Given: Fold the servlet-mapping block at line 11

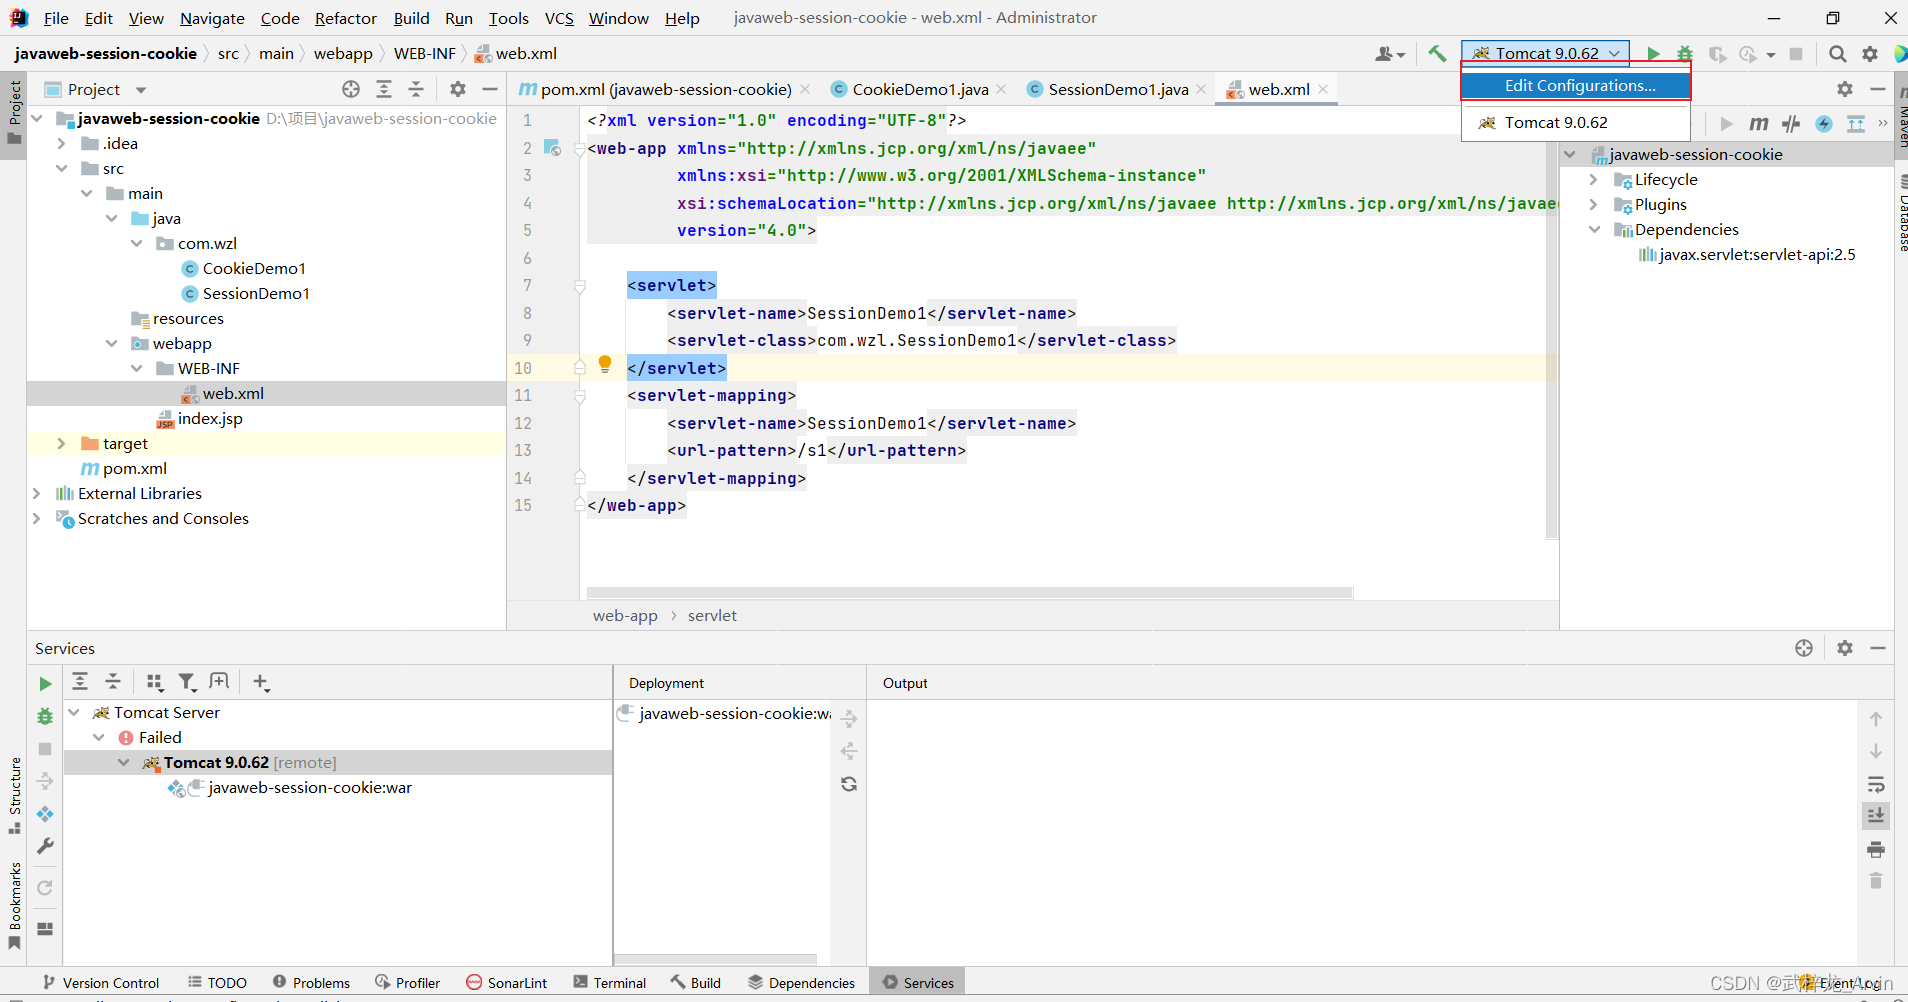Looking at the screenshot, I should tap(580, 396).
